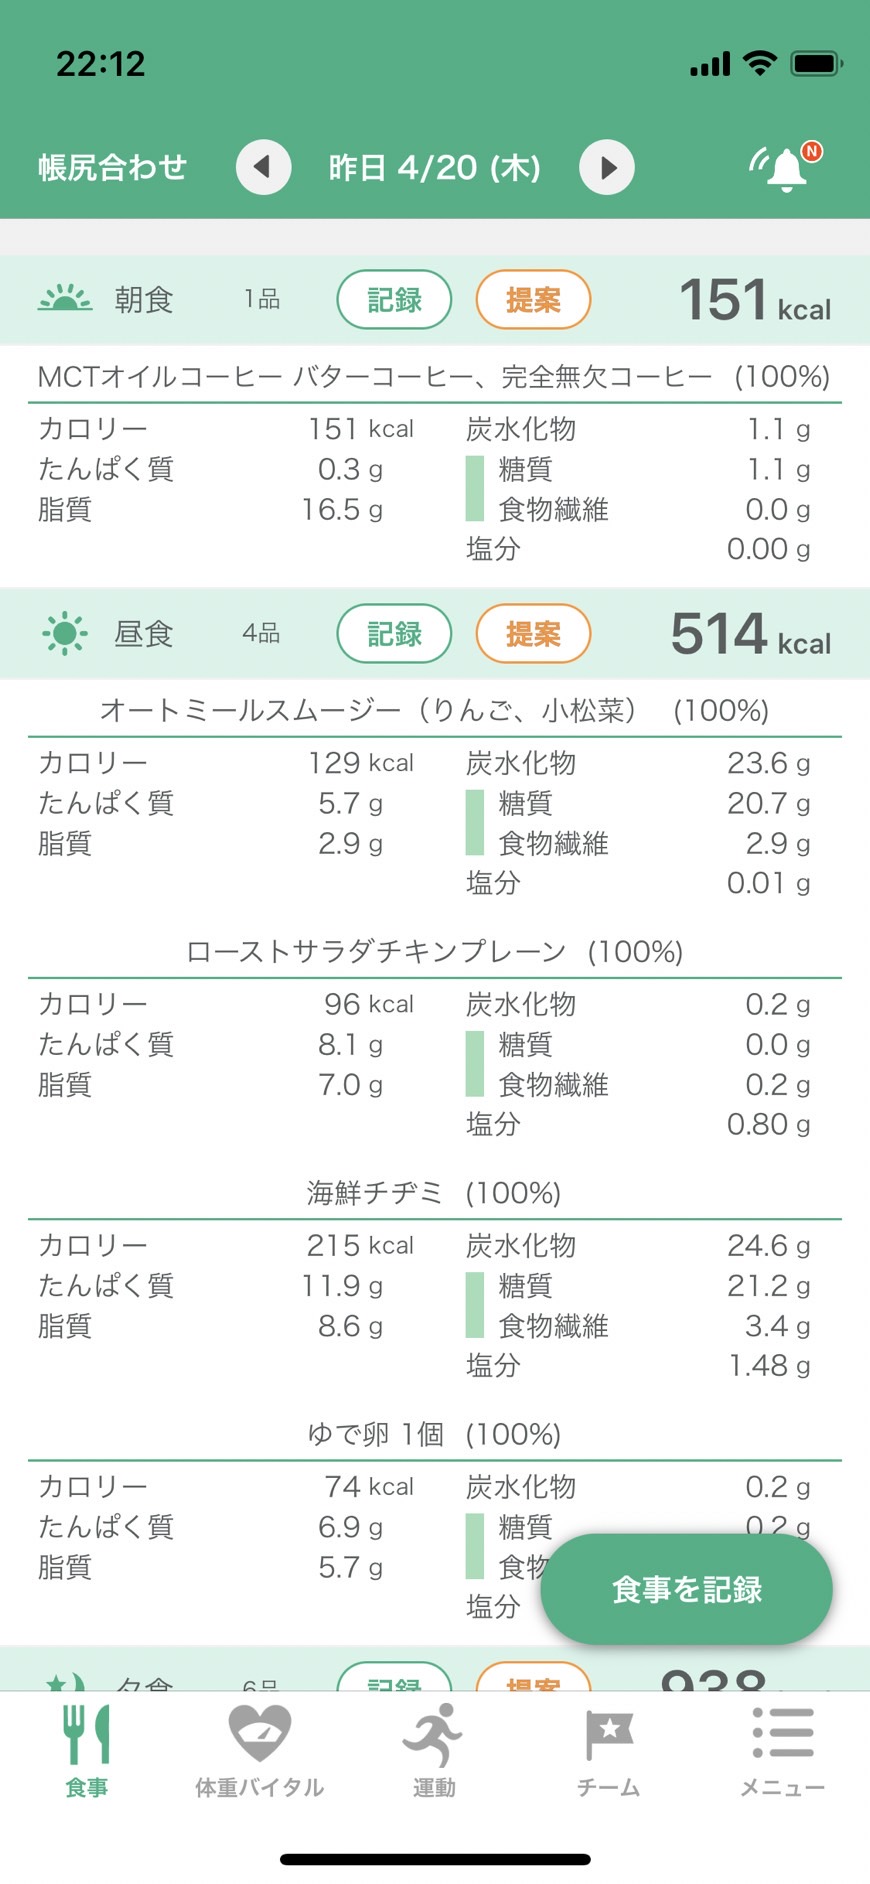The width and height of the screenshot is (870, 1884).
Task: Tap the 食事を記録 floating button
Action: (687, 1589)
